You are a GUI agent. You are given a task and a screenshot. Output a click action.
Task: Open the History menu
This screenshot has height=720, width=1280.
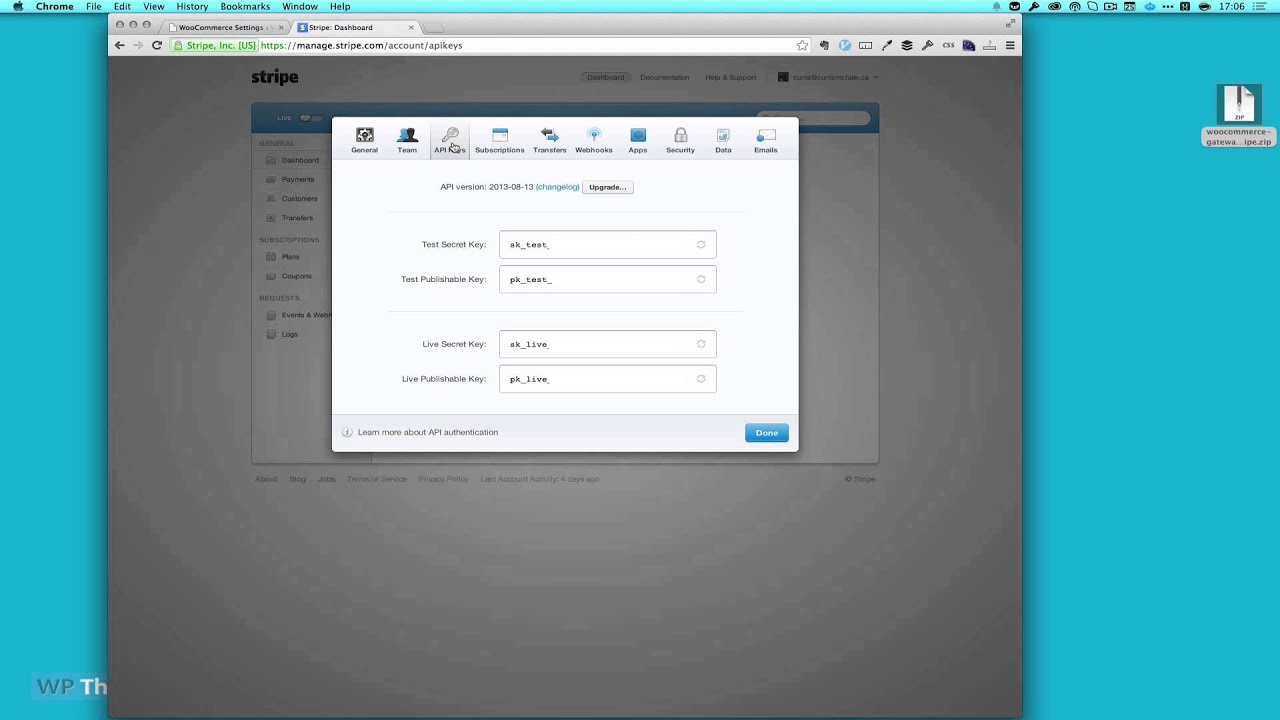(192, 6)
